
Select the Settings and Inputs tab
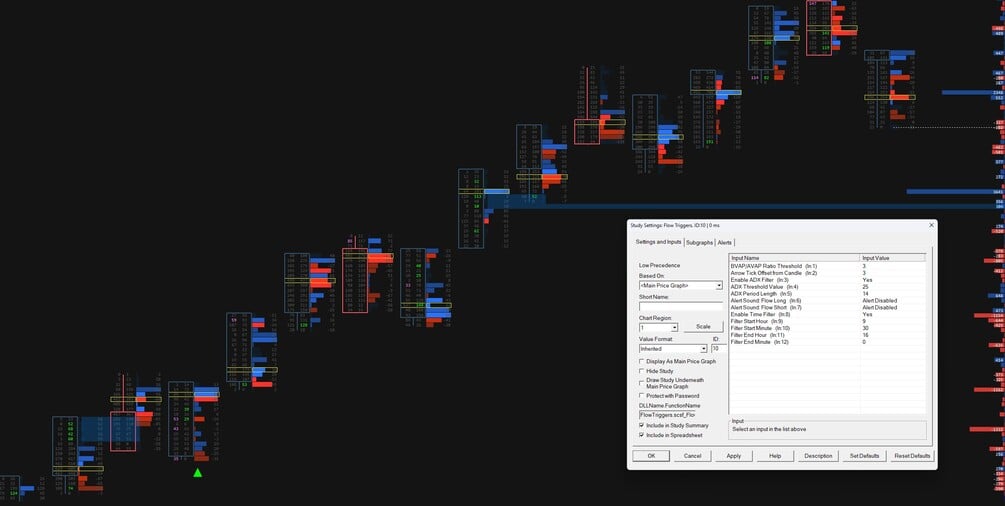point(658,242)
